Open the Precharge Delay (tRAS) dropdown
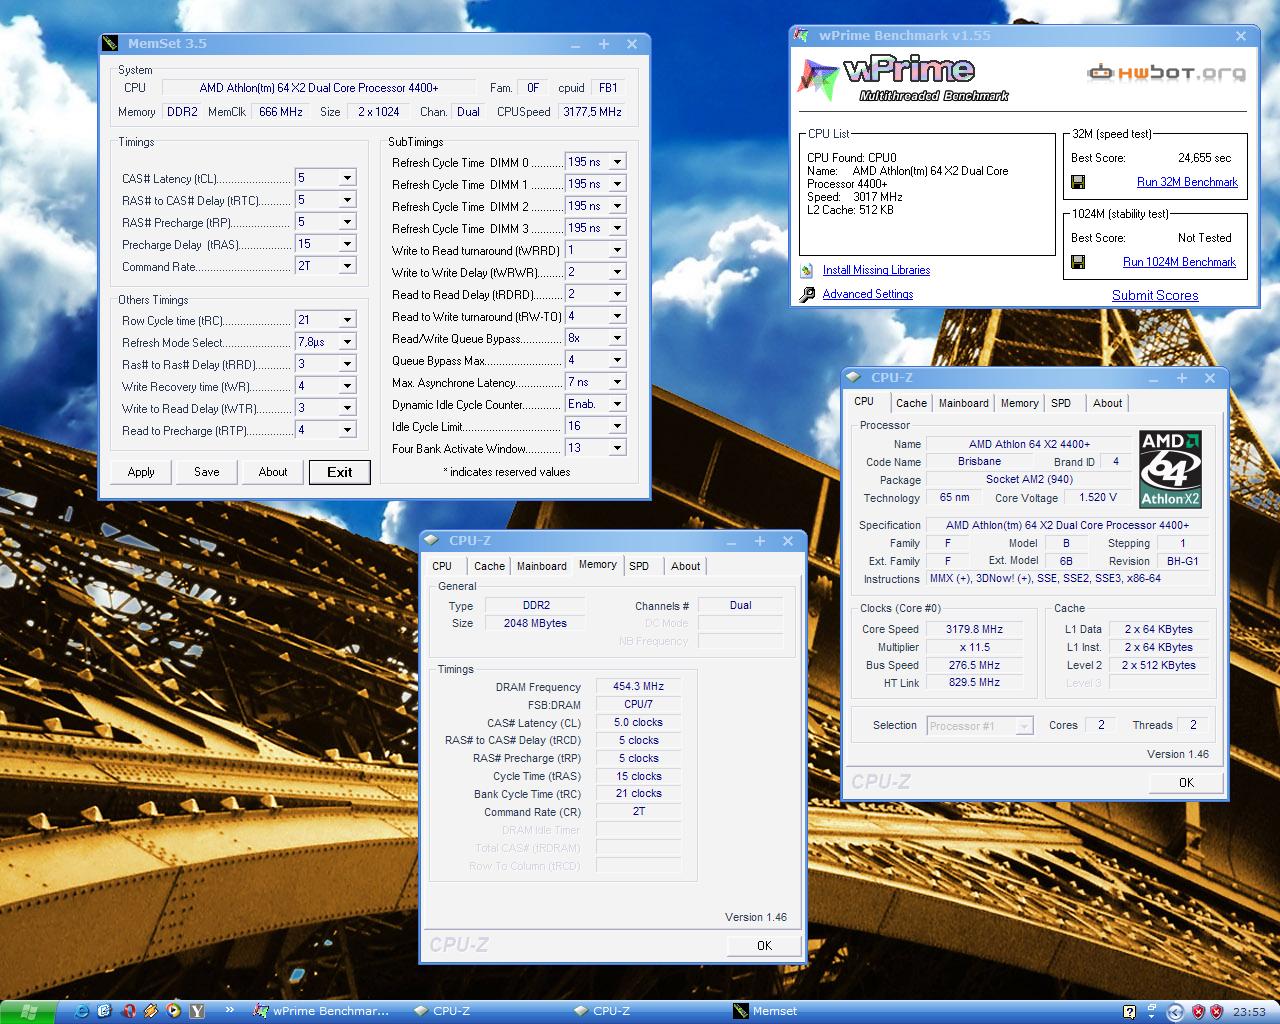 [347, 244]
